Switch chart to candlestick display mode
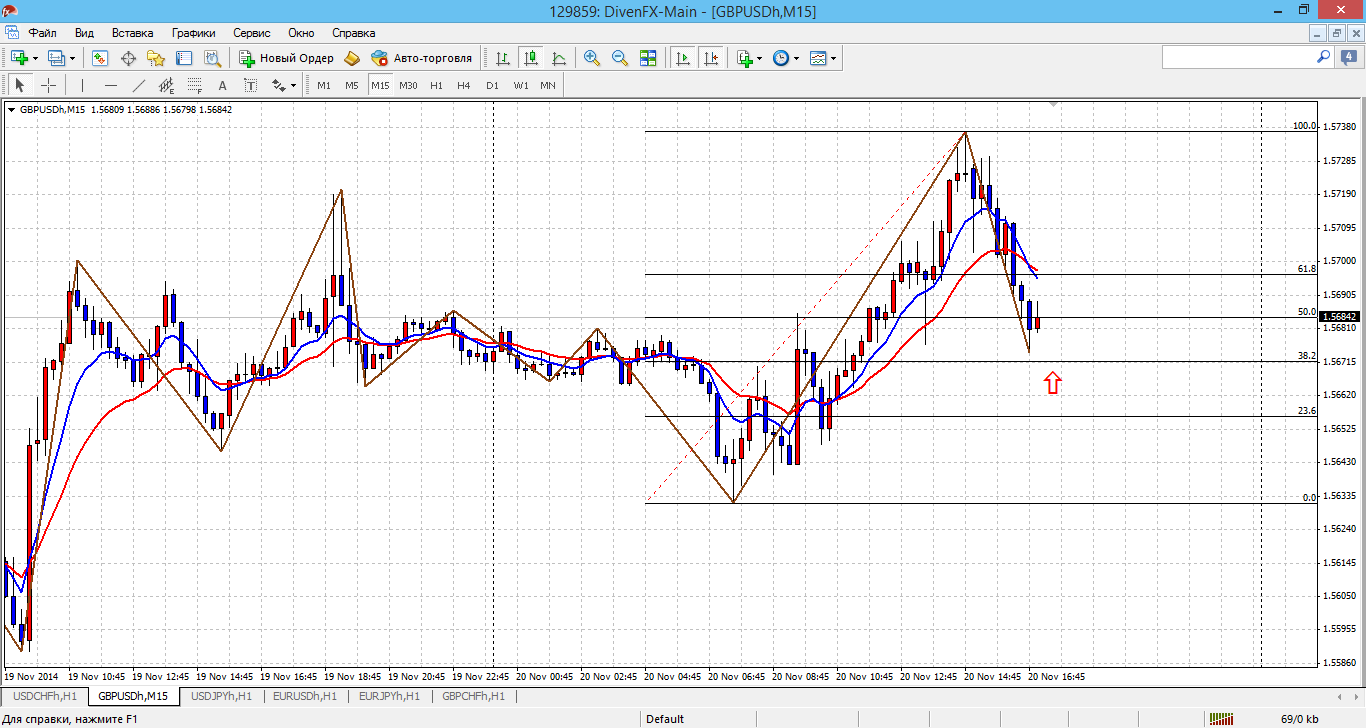 coord(531,58)
